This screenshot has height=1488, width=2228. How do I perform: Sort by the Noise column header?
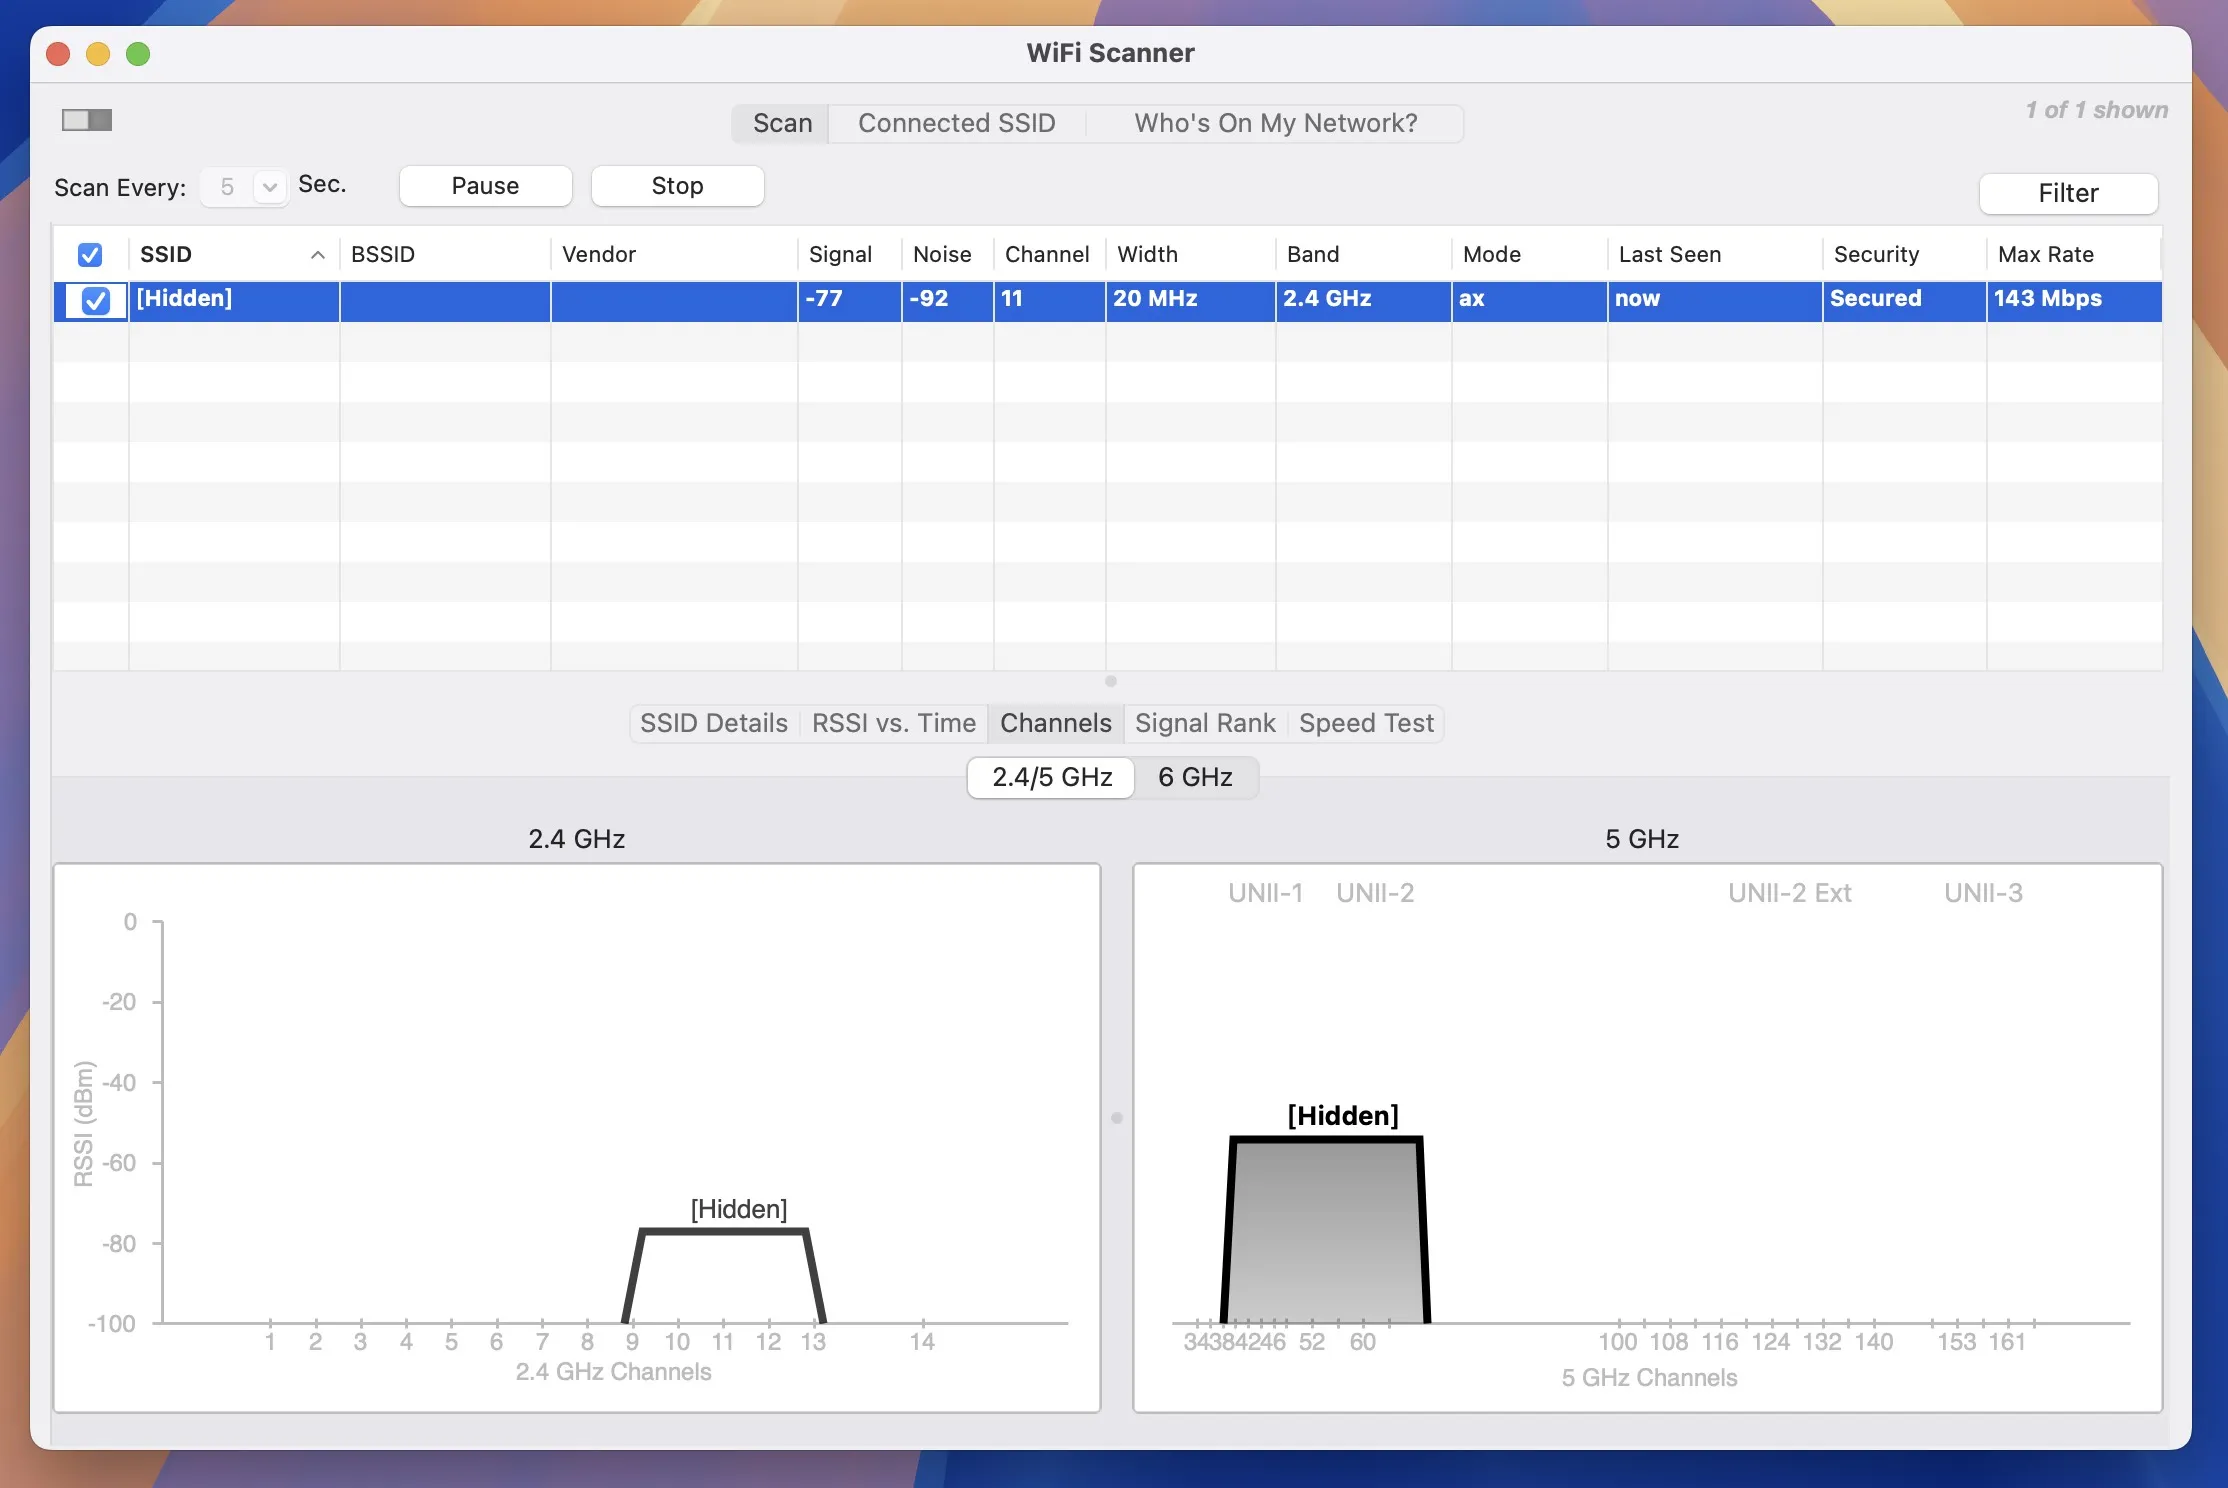[x=948, y=255]
